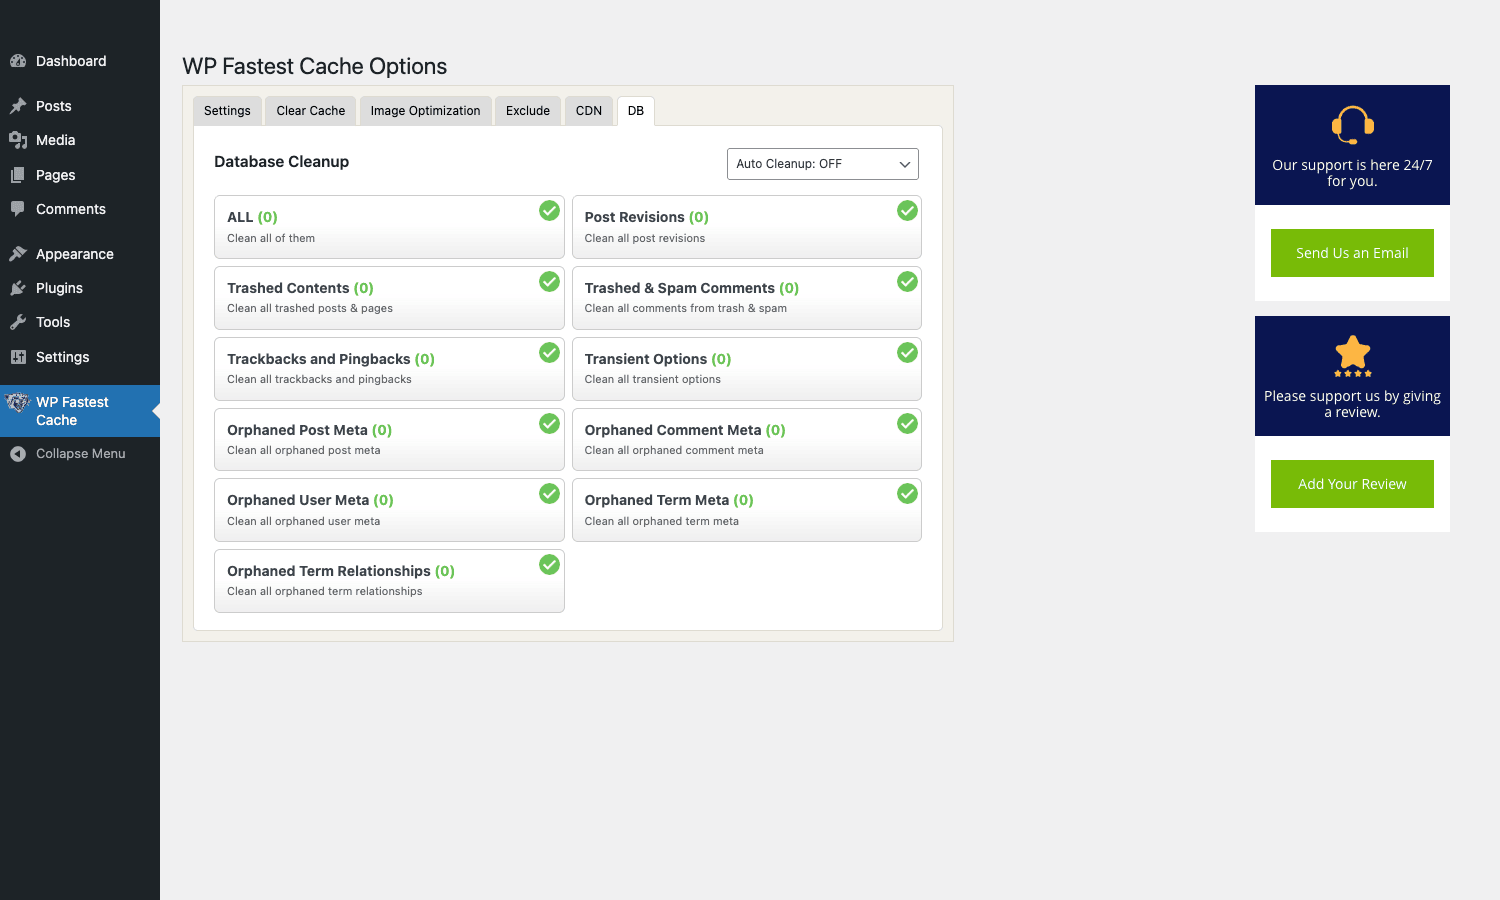Click checkmark on Orphaned Term Relationships
1500x900 pixels.
coord(549,565)
